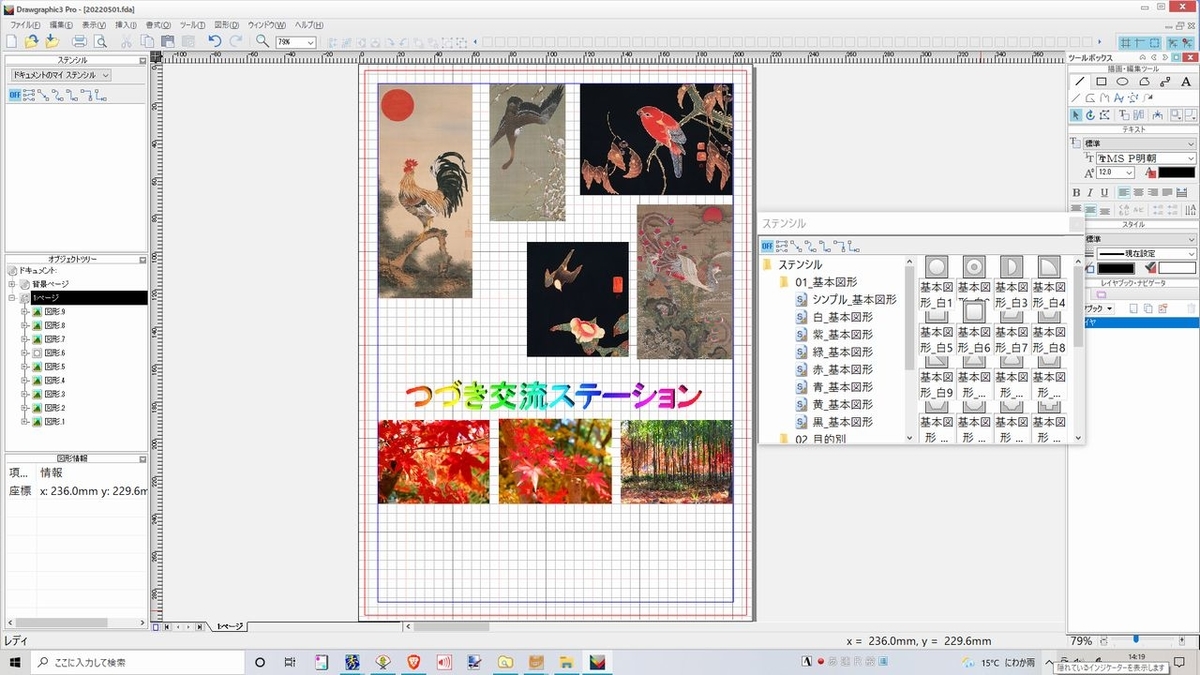Select 白_基本図形 stencil in tree
Viewport: 1200px width, 675px height.
(842, 317)
